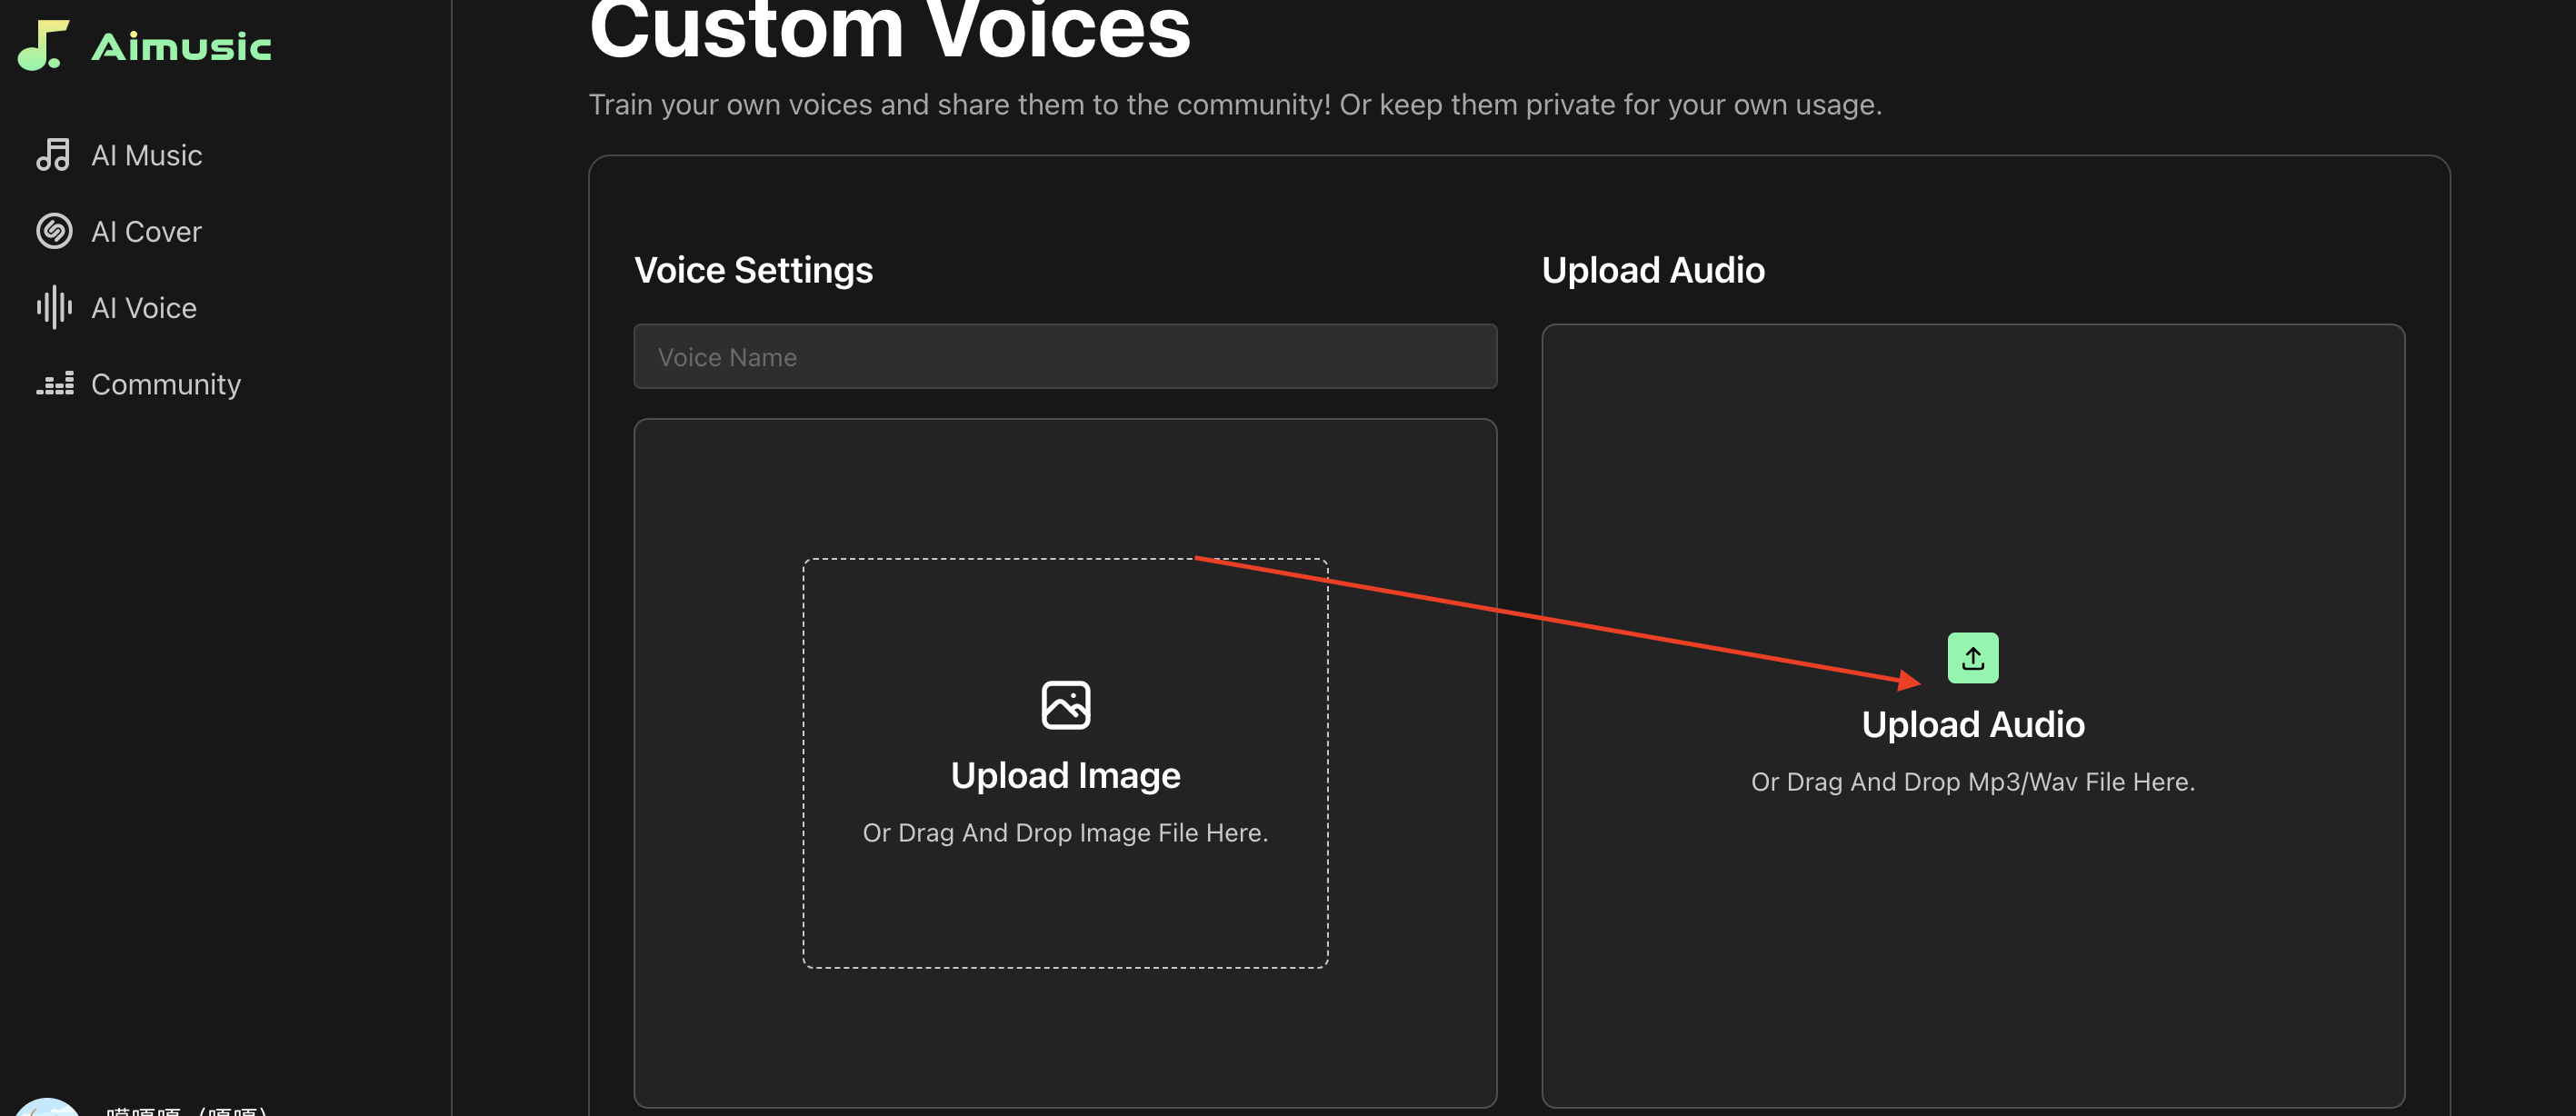Open the AI Voice menu item
This screenshot has width=2576, height=1116.
(144, 308)
